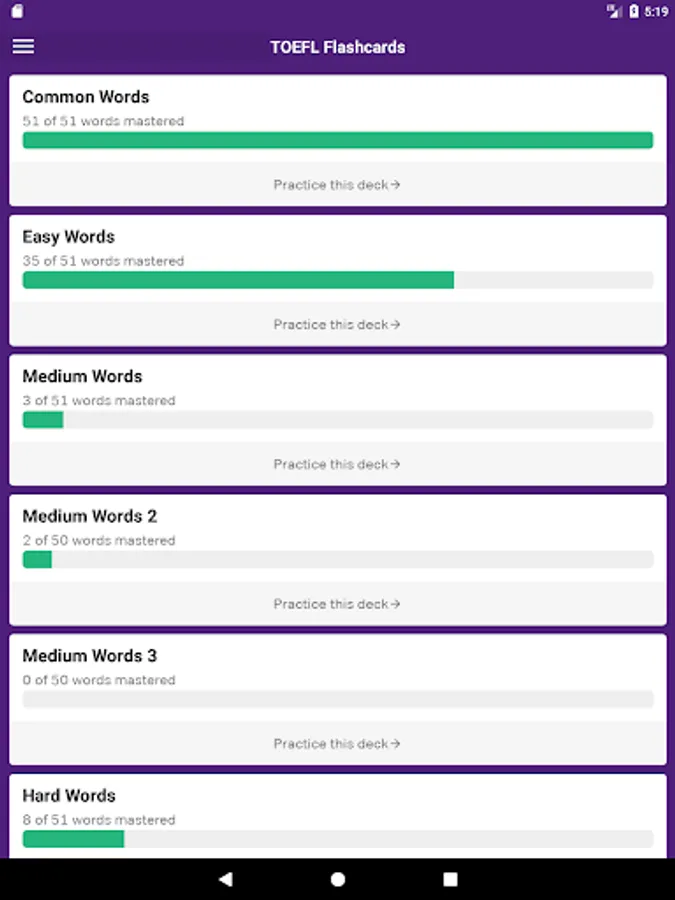Open the hamburger navigation menu

[23, 47]
